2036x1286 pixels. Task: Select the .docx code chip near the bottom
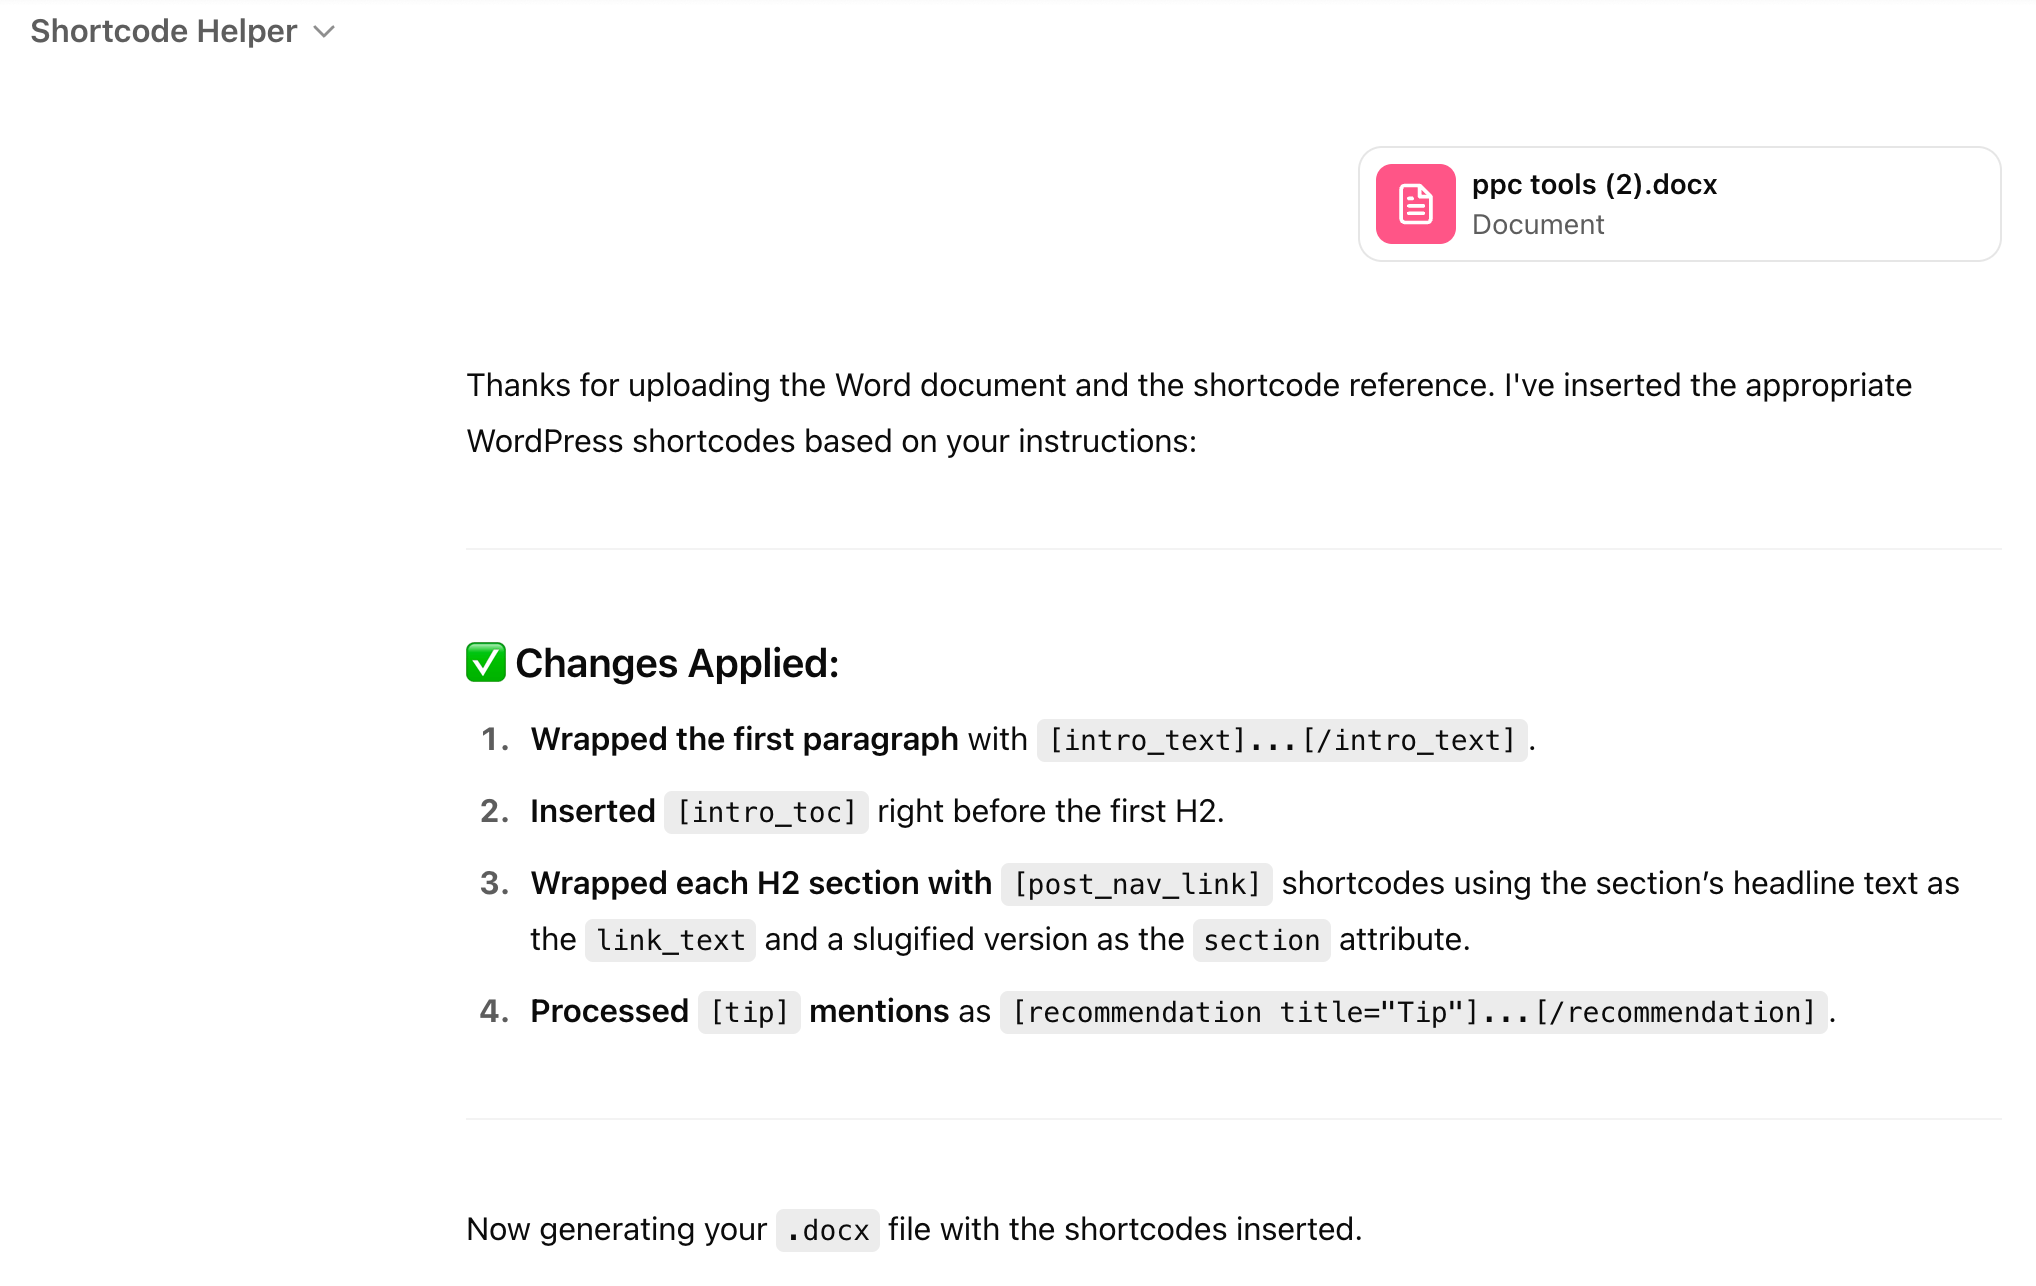(x=827, y=1230)
